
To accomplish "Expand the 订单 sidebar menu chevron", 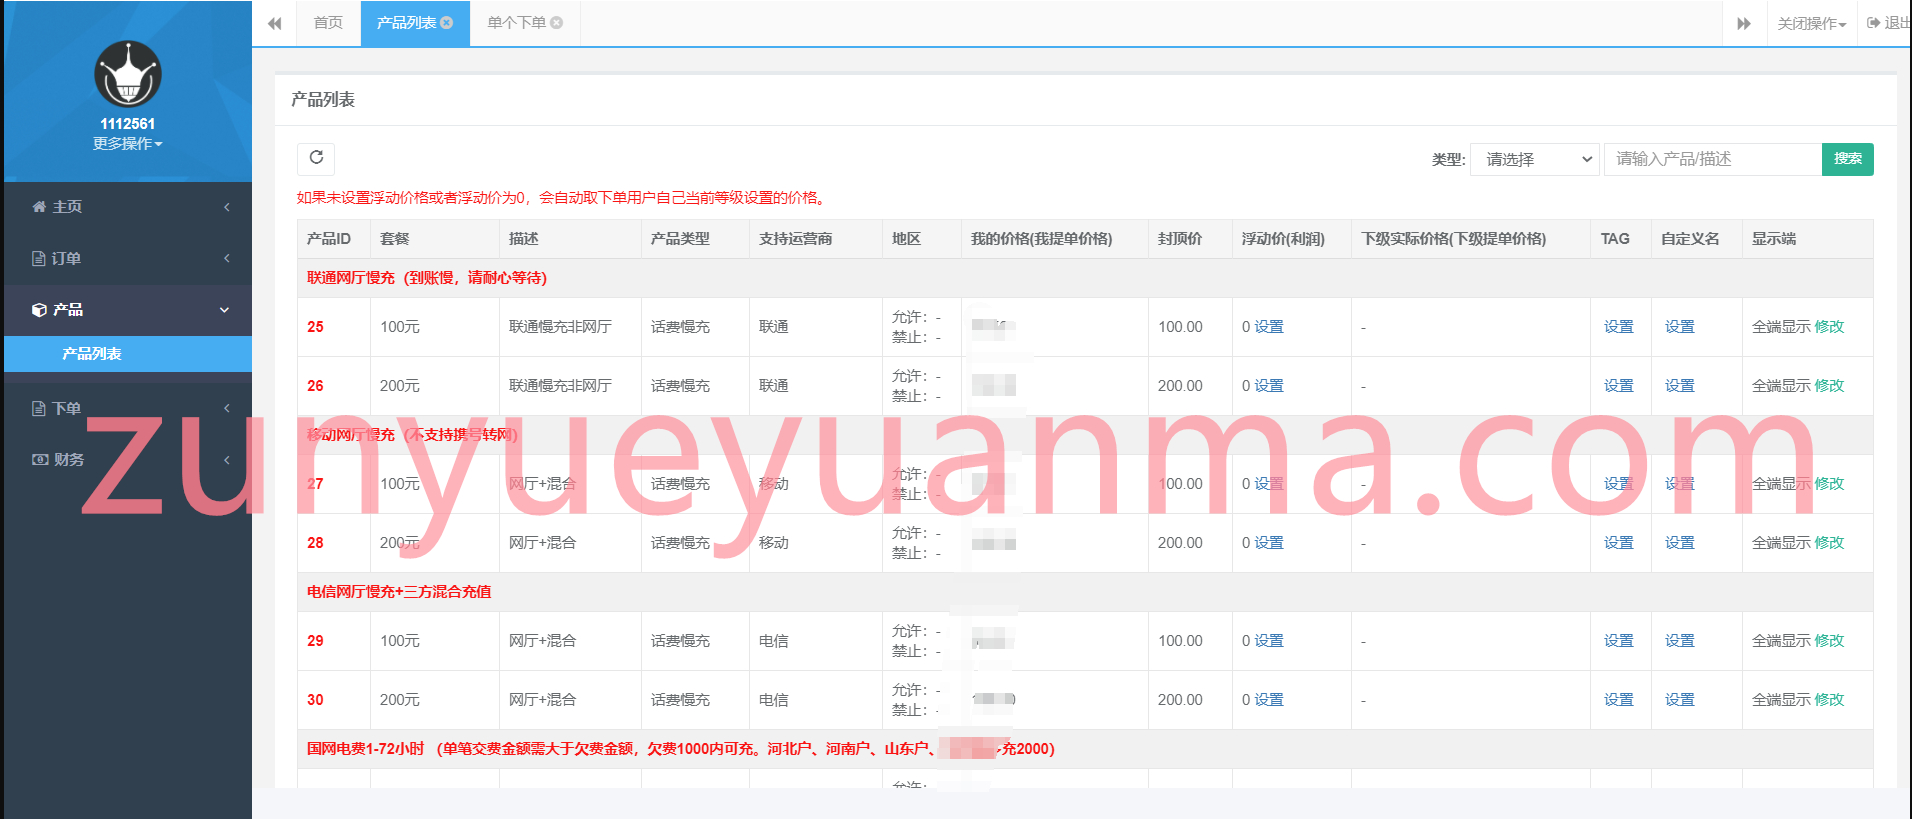I will pos(227,258).
